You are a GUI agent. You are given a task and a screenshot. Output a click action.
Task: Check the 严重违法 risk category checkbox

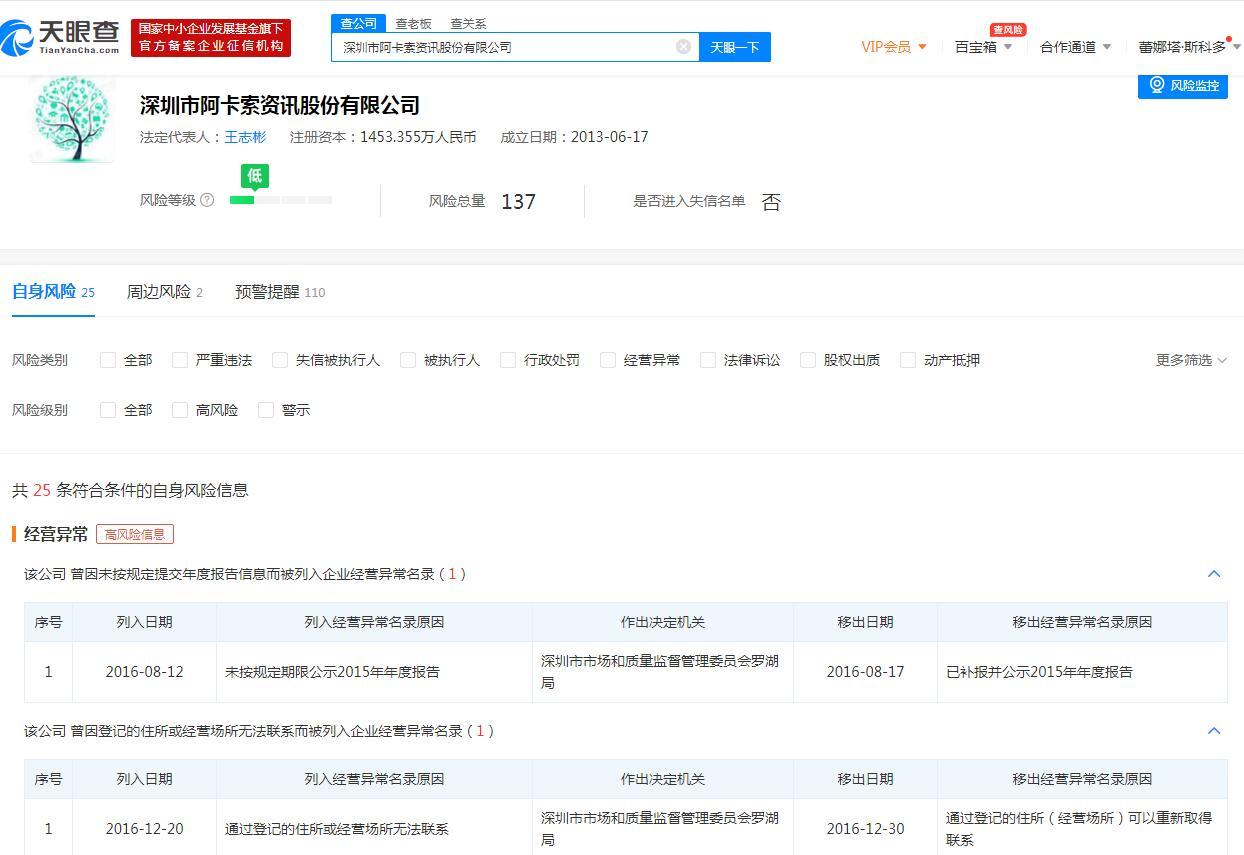(x=180, y=360)
